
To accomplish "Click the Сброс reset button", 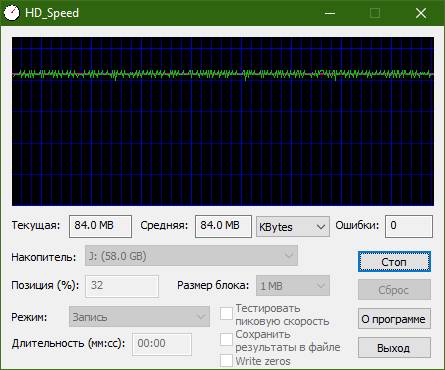I will pyautogui.click(x=394, y=290).
